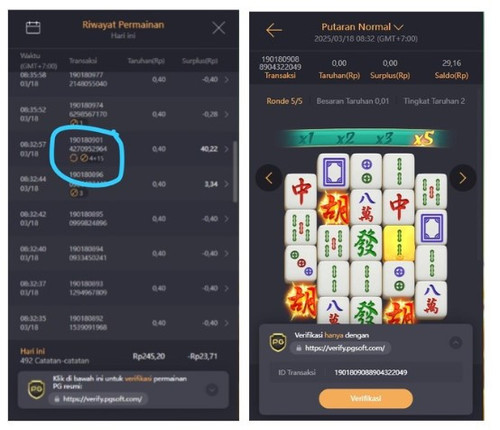Open the calendar date picker icon
Screen dimensions: 500x430
(33, 28)
